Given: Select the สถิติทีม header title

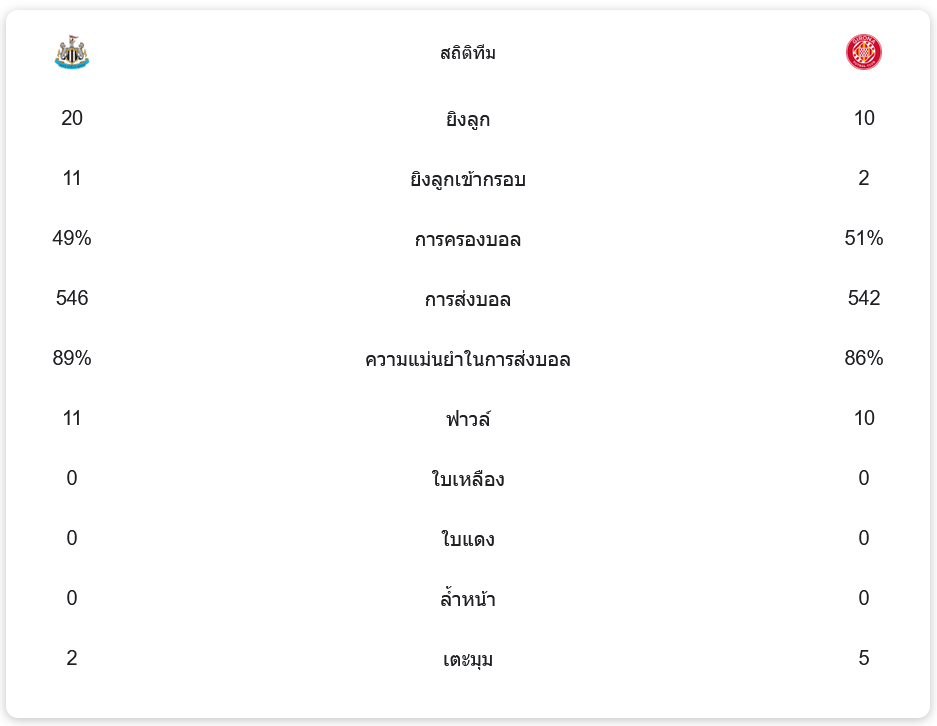Looking at the screenshot, I should coord(468,53).
